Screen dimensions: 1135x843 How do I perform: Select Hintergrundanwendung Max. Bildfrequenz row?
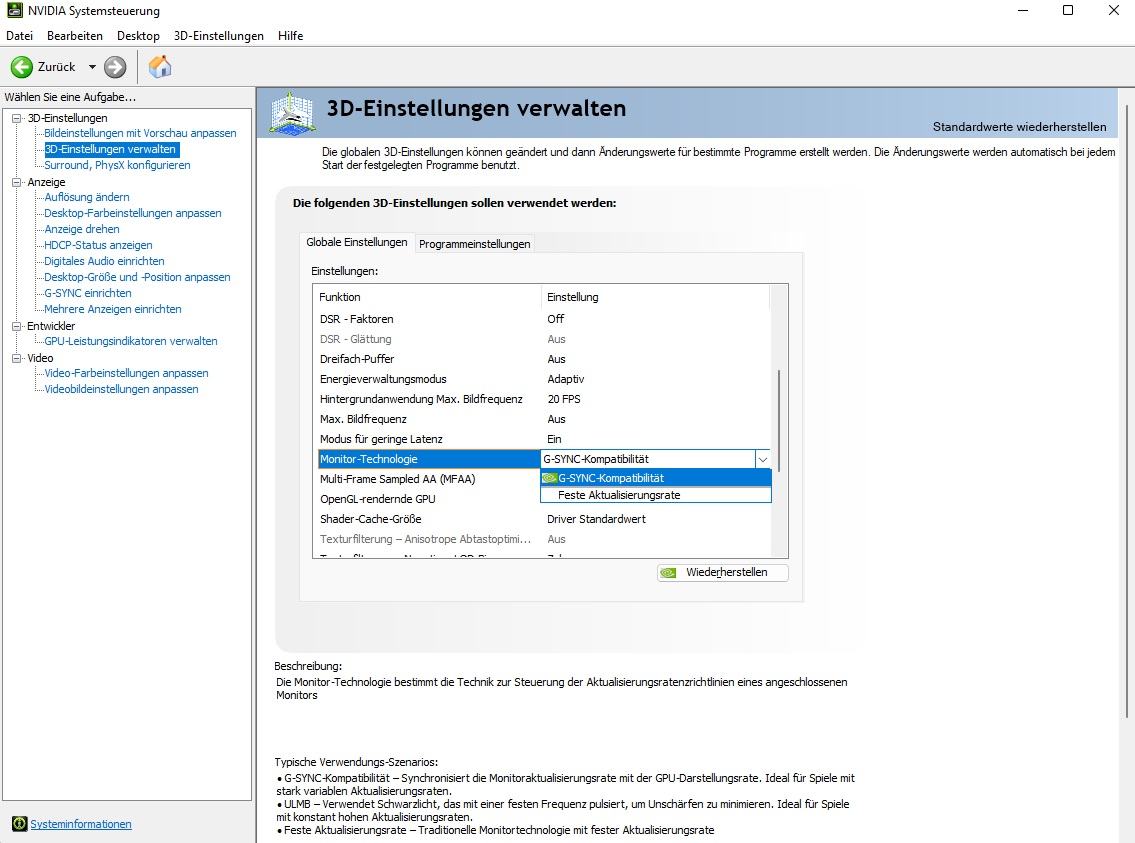(544, 399)
